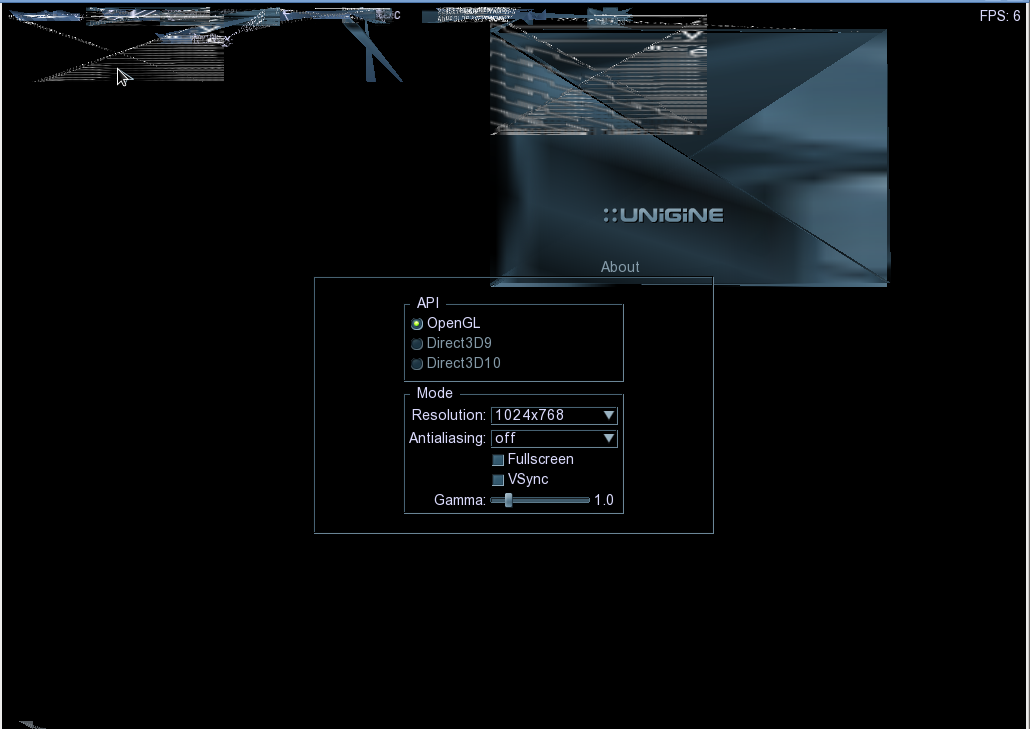Screen dimensions: 1030x730
Task: Click the Resolution dropdown arrow
Action: click(608, 415)
